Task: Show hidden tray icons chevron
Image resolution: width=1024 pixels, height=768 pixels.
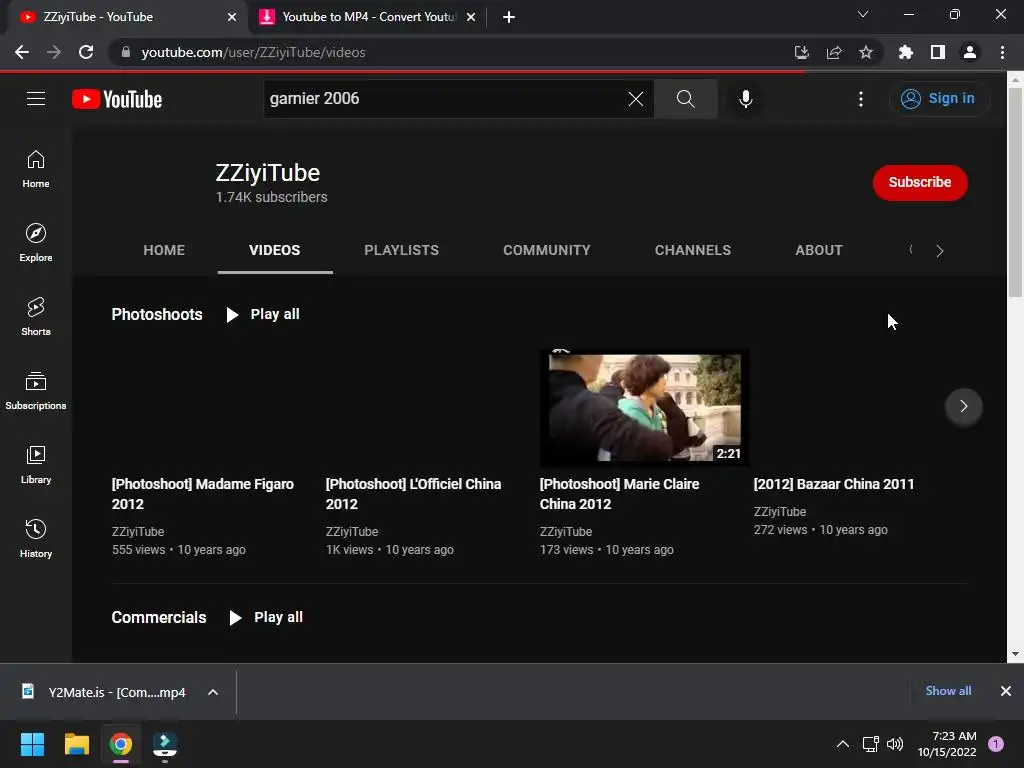Action: (842, 744)
